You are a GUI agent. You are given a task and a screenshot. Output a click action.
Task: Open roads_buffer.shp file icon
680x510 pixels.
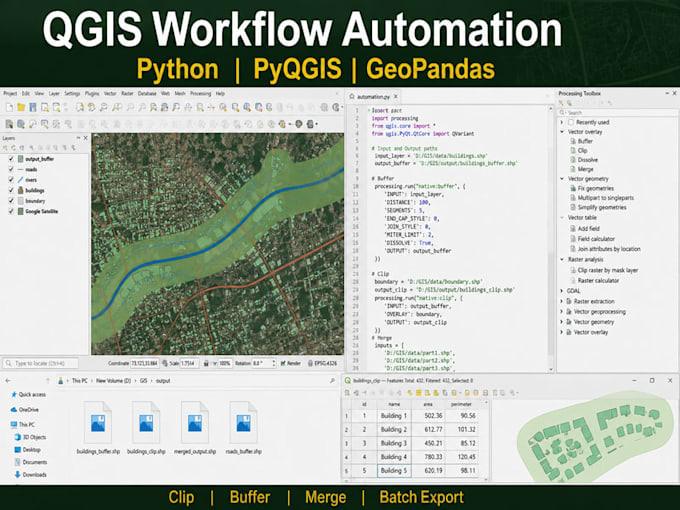point(243,422)
